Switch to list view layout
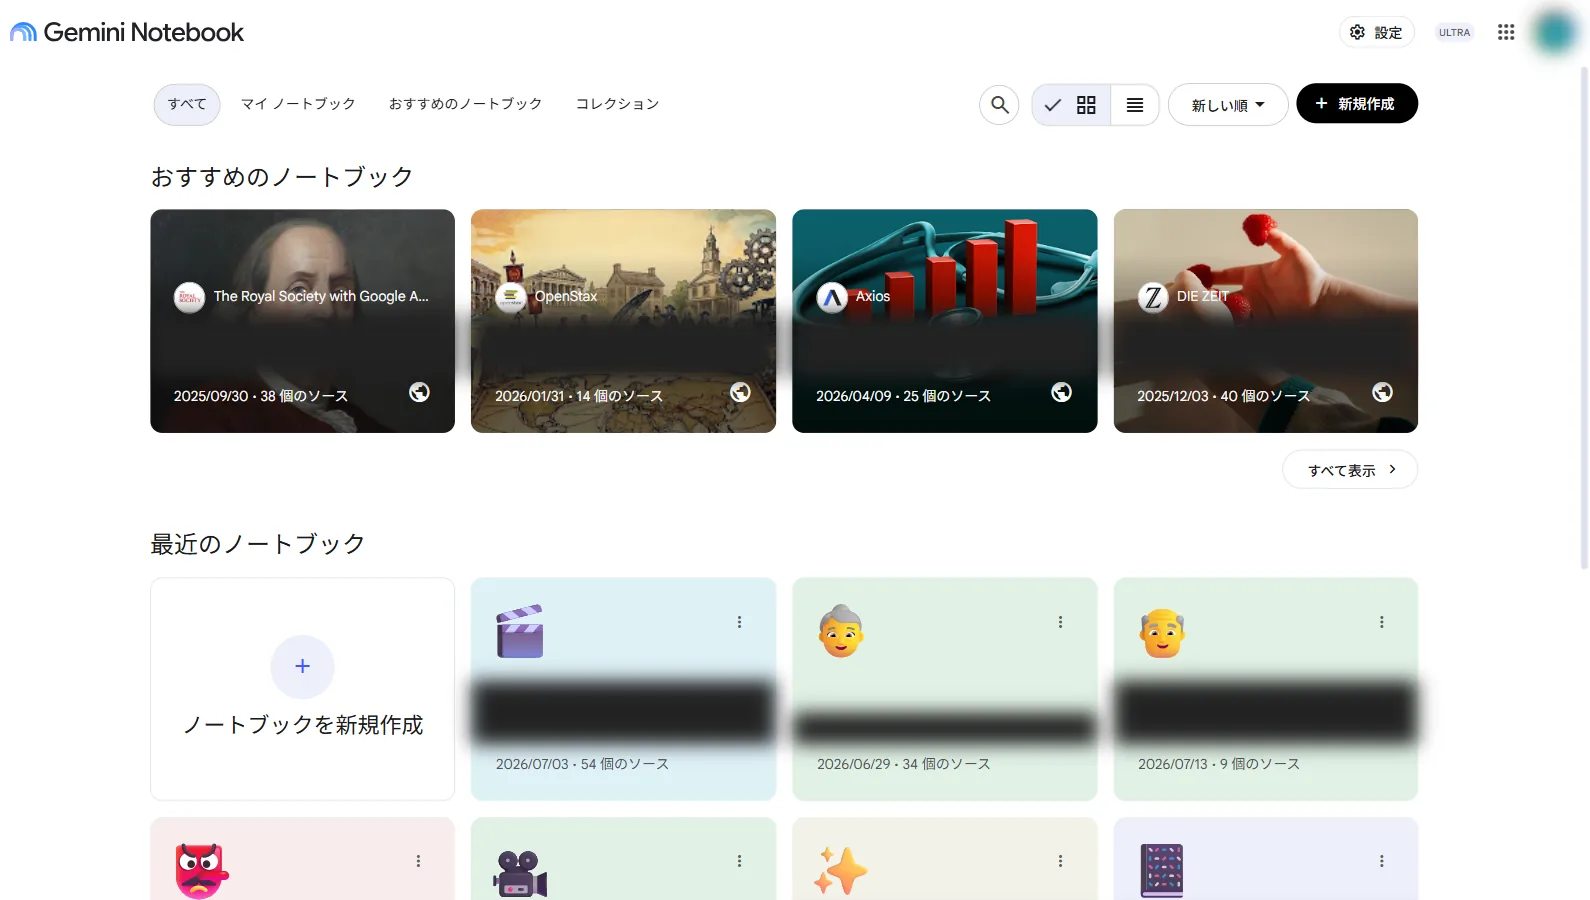The image size is (1590, 900). click(x=1135, y=104)
